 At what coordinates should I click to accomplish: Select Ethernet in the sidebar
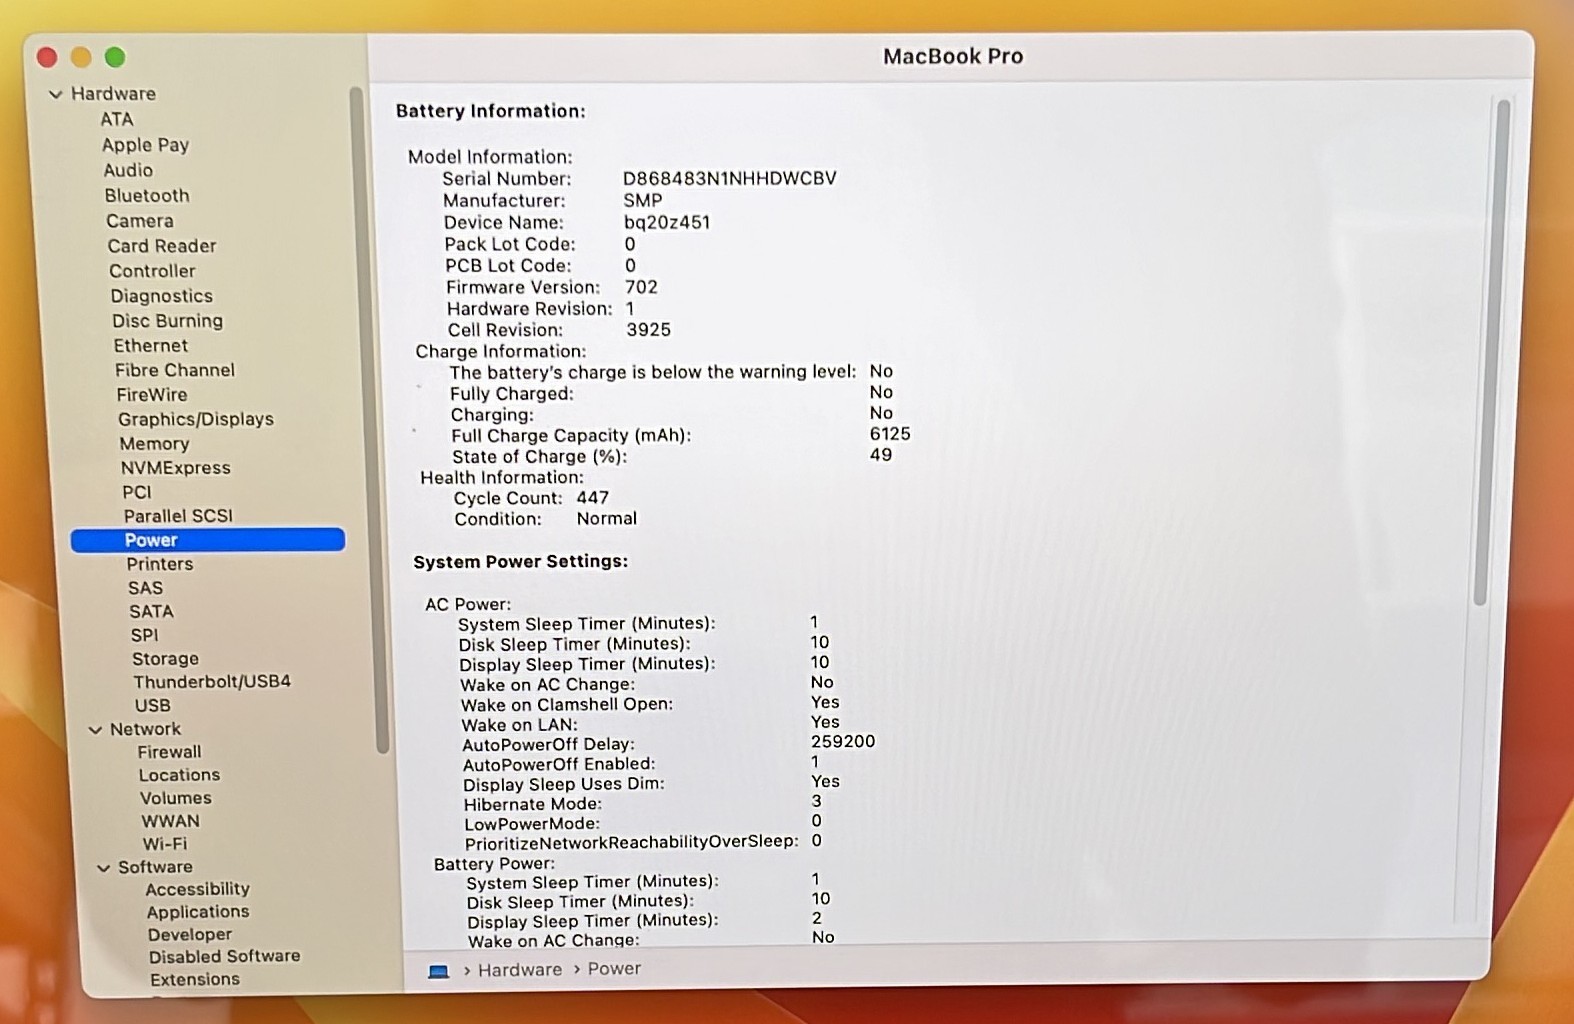point(150,346)
